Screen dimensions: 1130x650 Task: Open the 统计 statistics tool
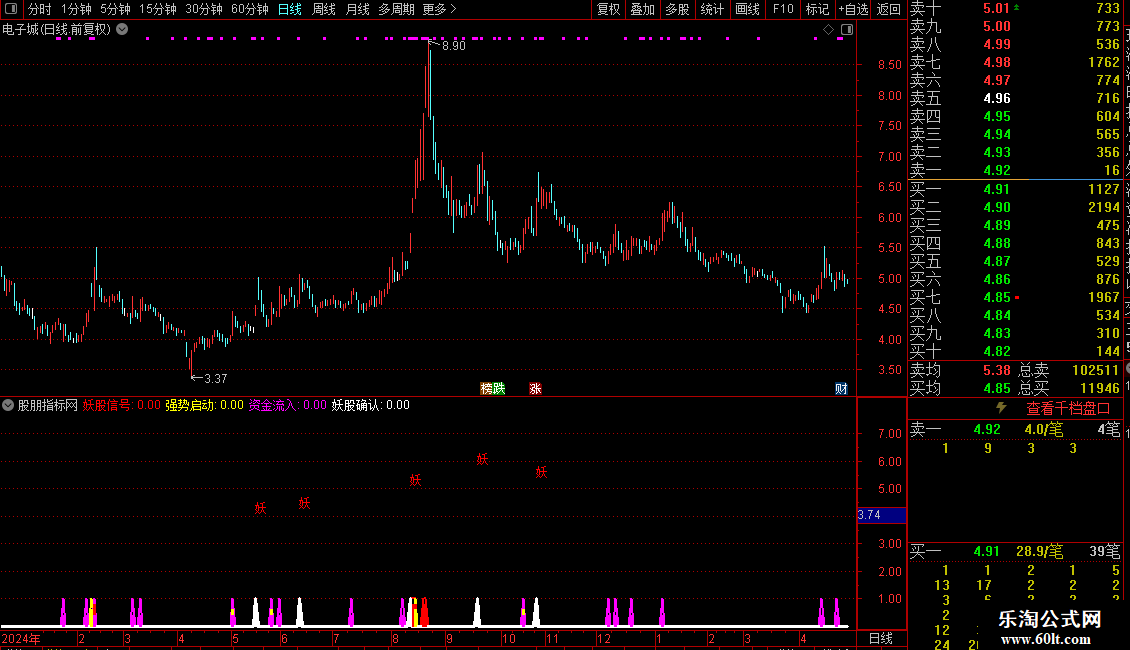[712, 9]
